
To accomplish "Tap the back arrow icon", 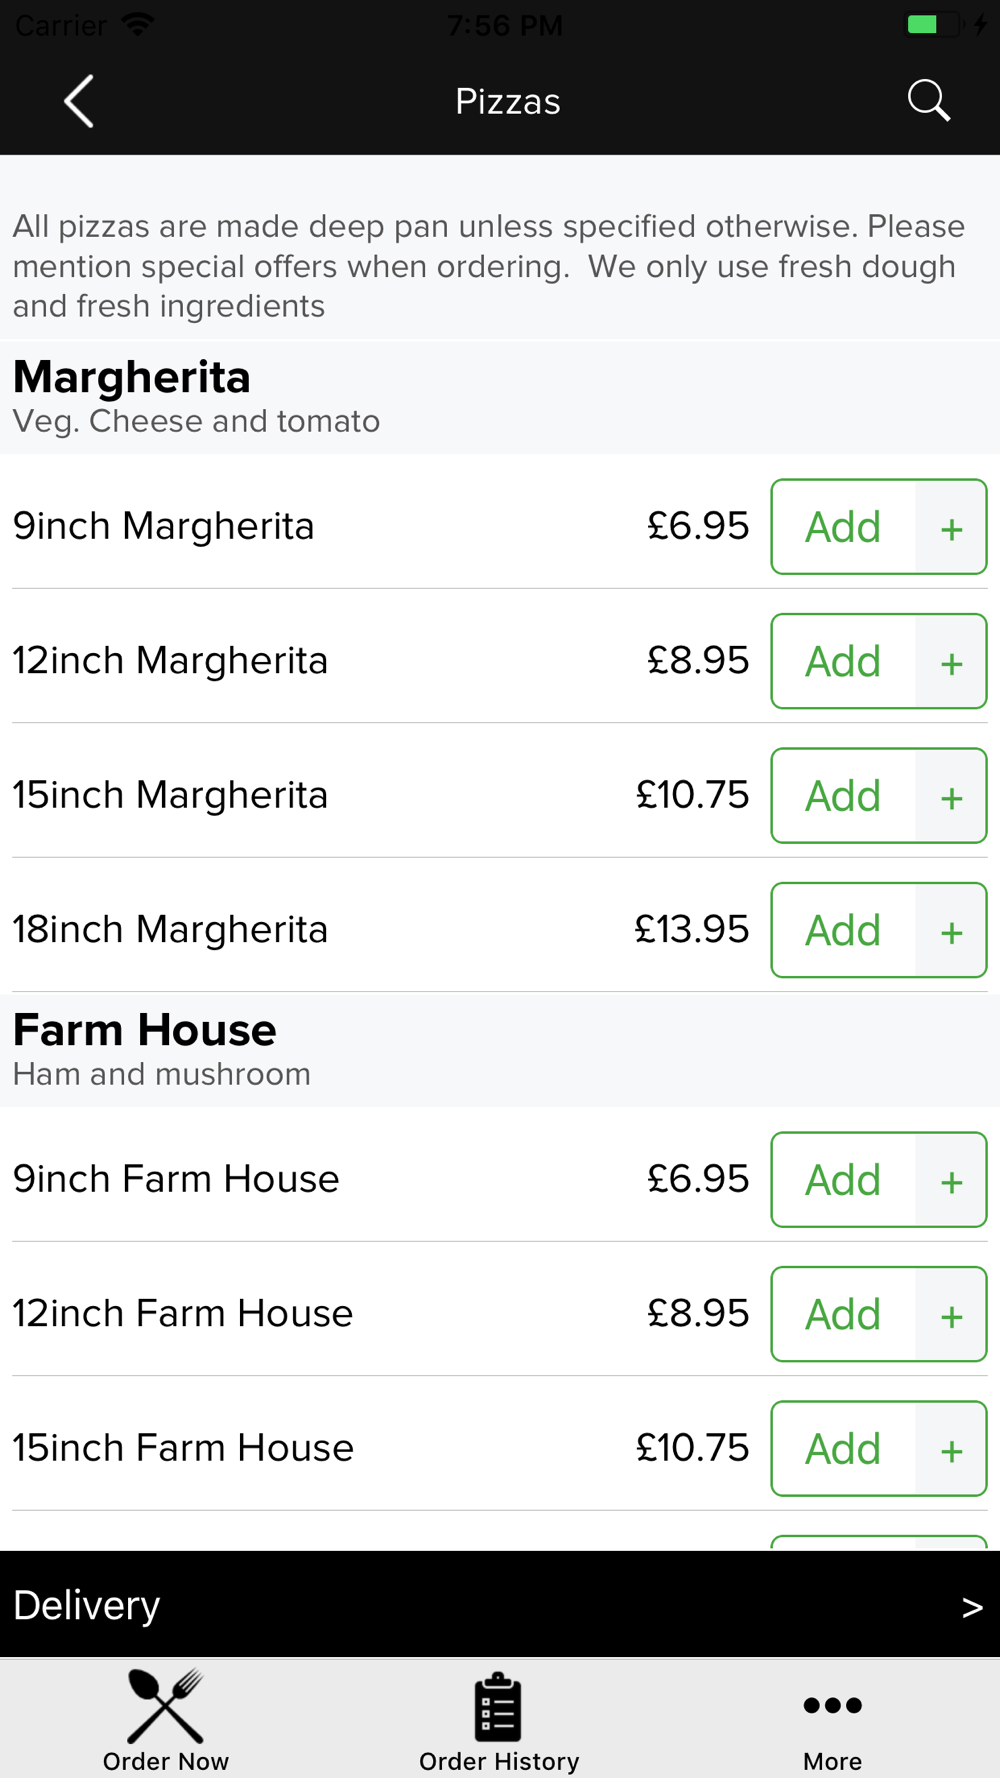I will pyautogui.click(x=79, y=101).
